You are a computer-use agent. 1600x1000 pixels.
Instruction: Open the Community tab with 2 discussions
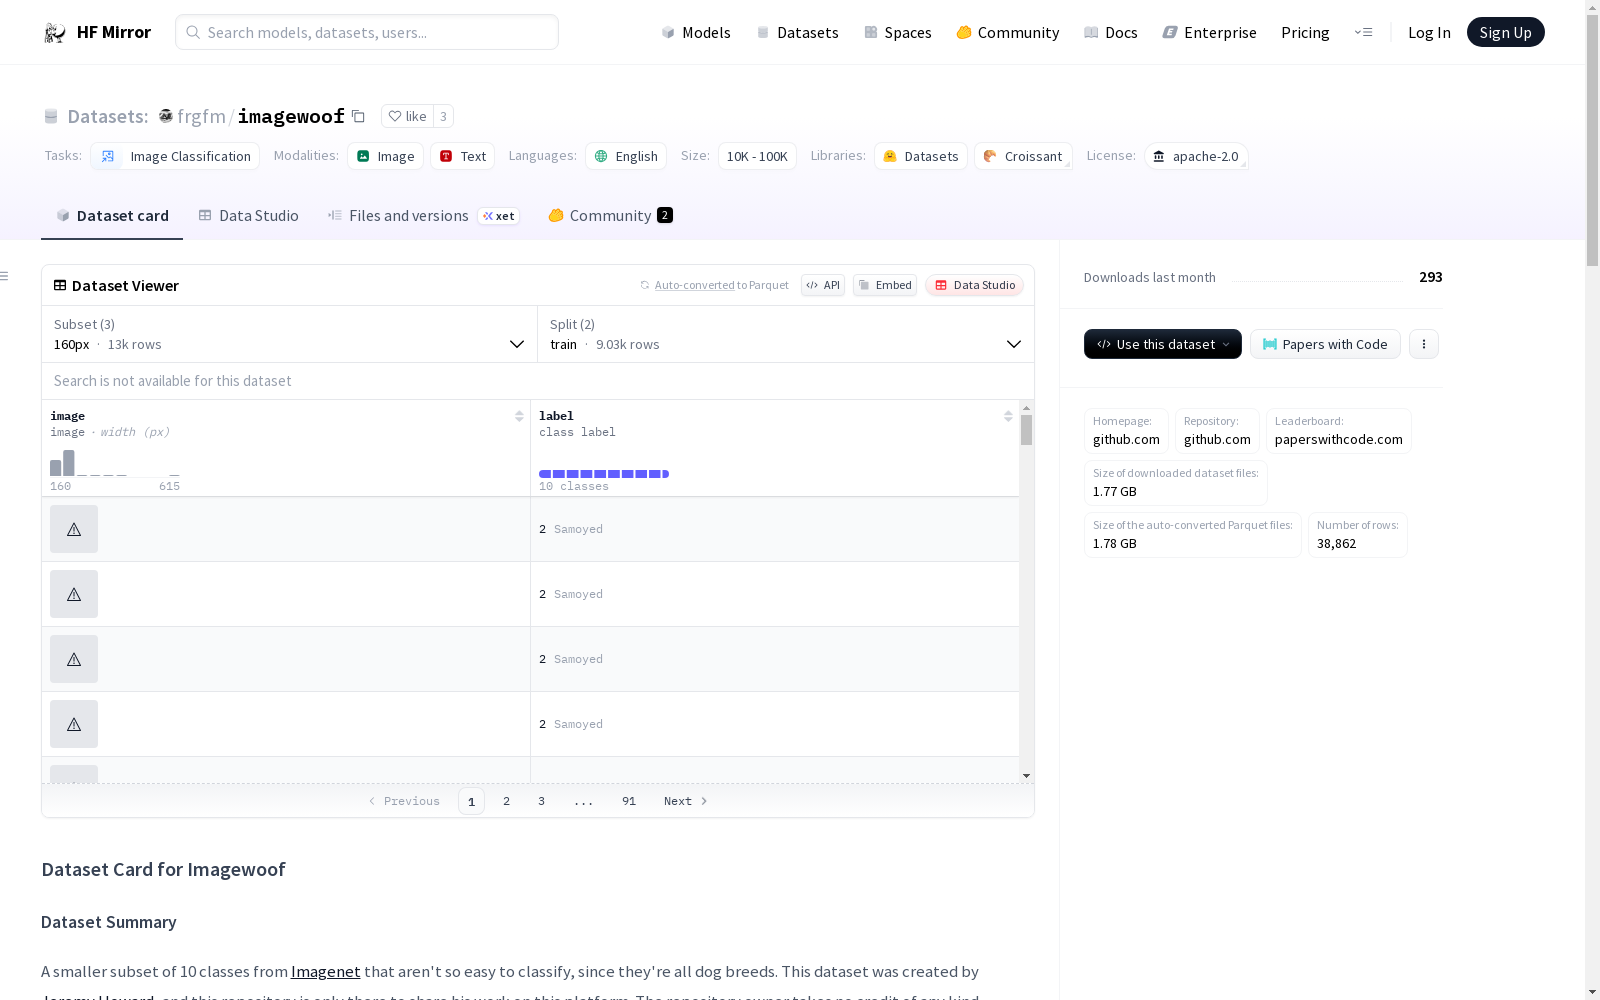tap(610, 216)
